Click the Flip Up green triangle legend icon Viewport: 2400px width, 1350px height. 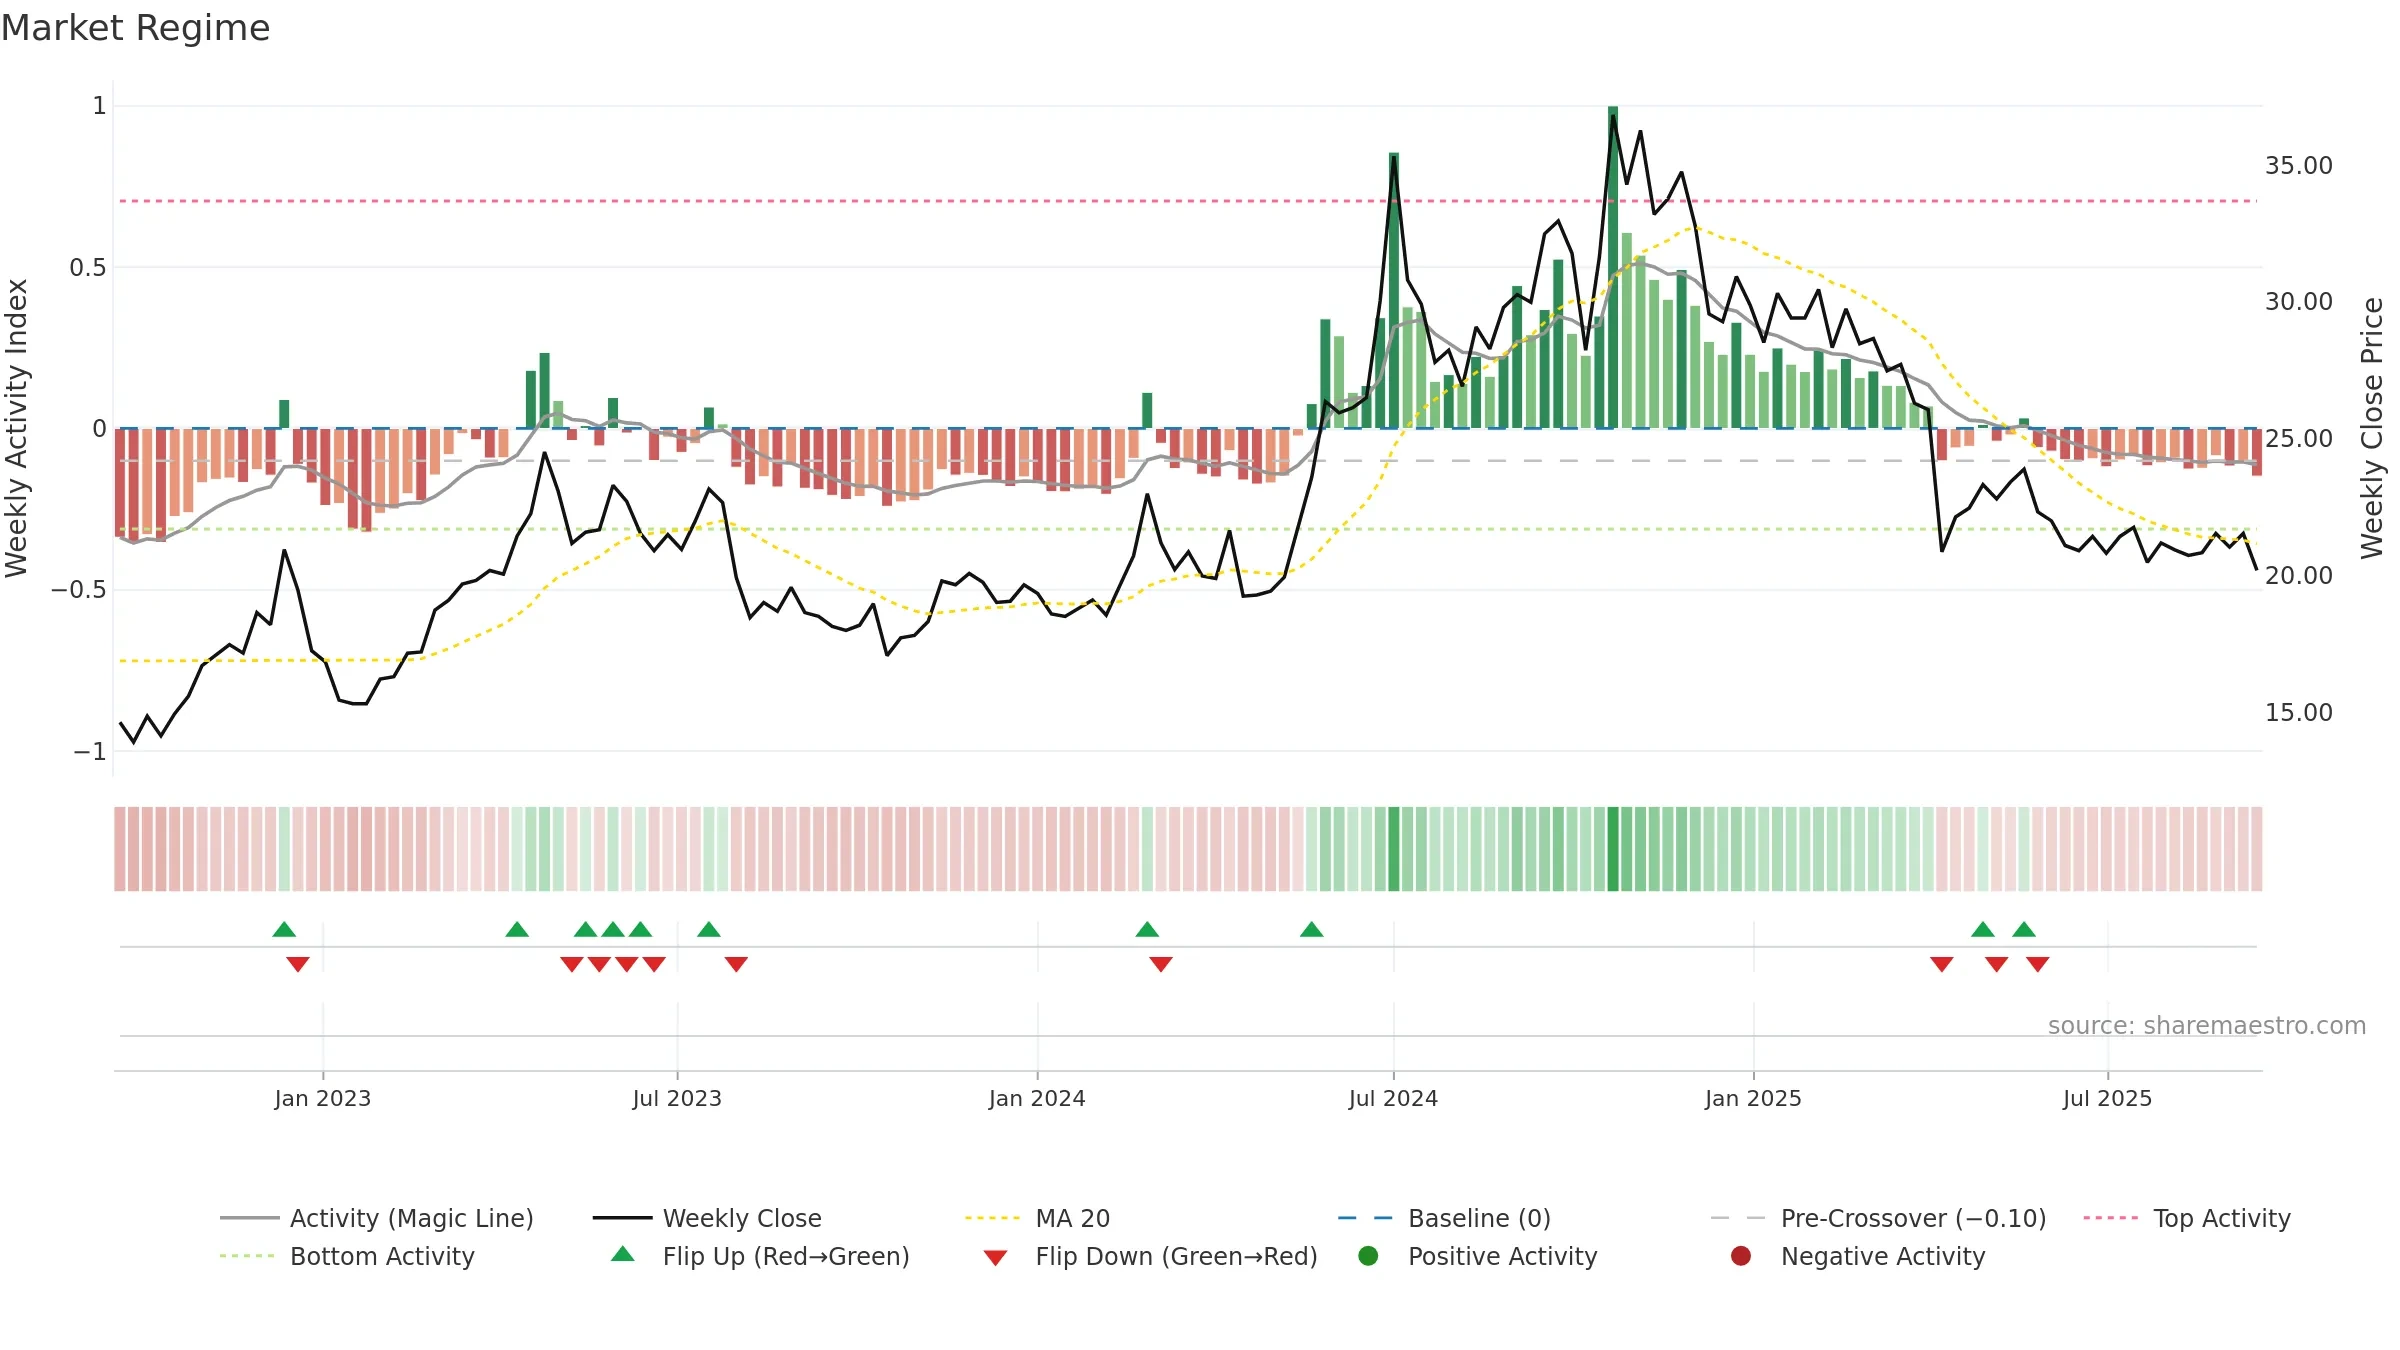coord(623,1254)
